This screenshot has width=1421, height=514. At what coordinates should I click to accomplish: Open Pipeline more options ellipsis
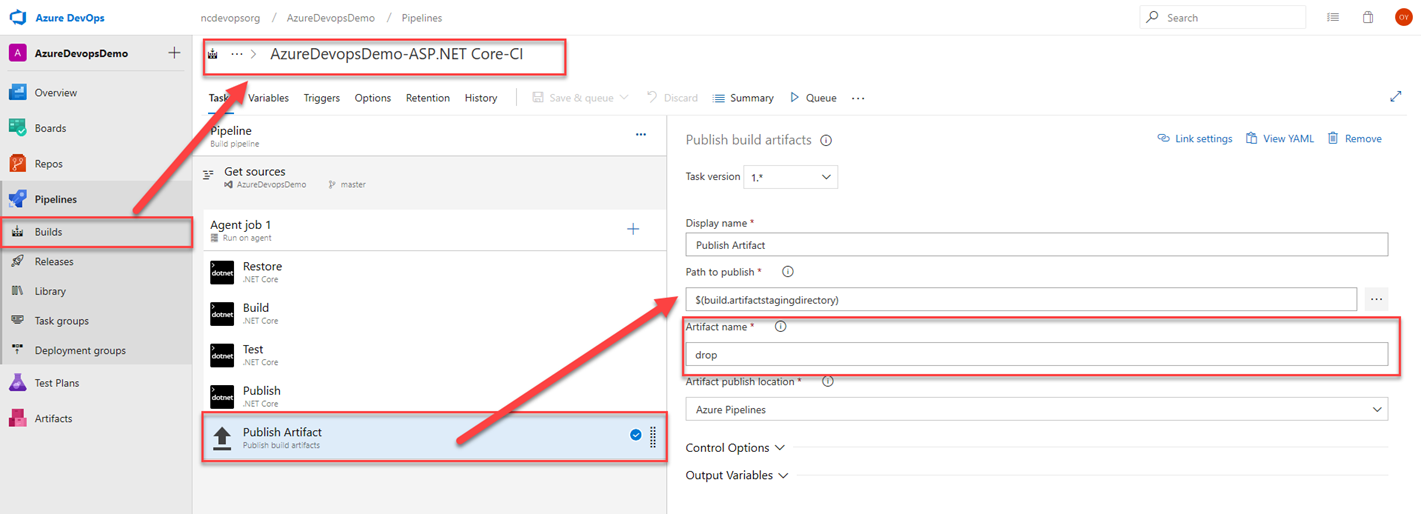(641, 134)
